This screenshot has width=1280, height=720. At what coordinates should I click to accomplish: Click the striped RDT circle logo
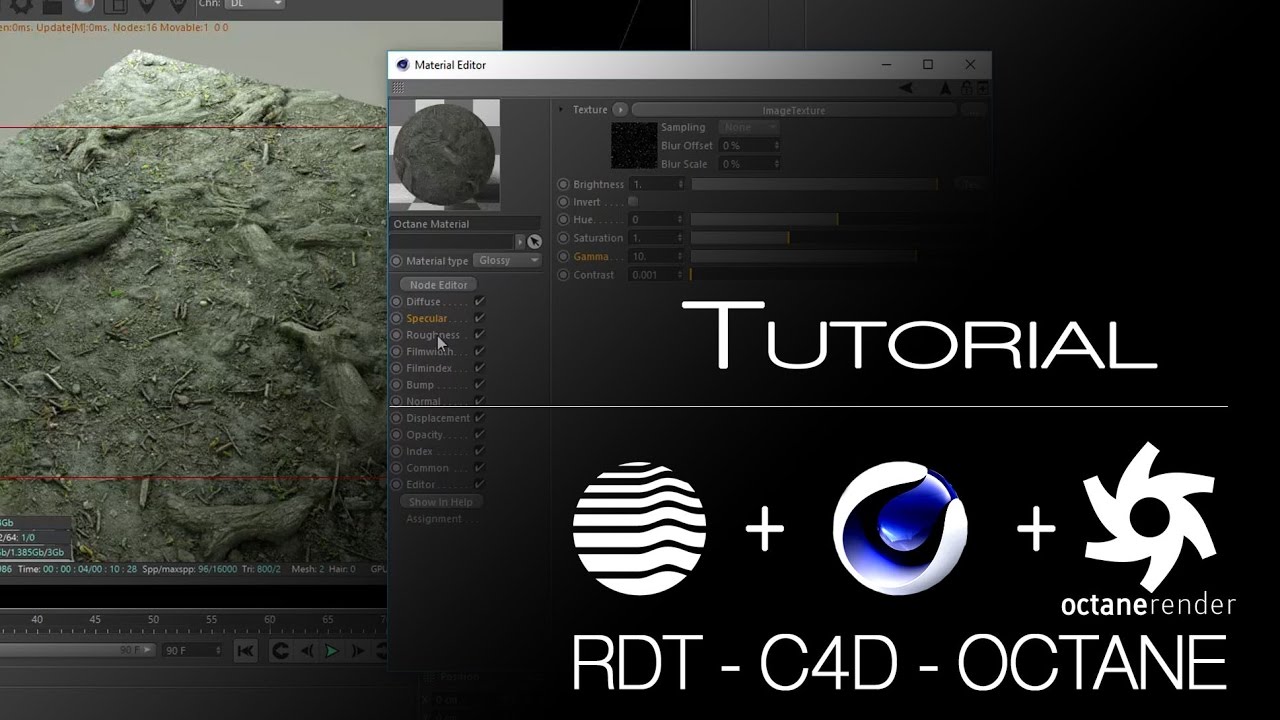pyautogui.click(x=640, y=528)
